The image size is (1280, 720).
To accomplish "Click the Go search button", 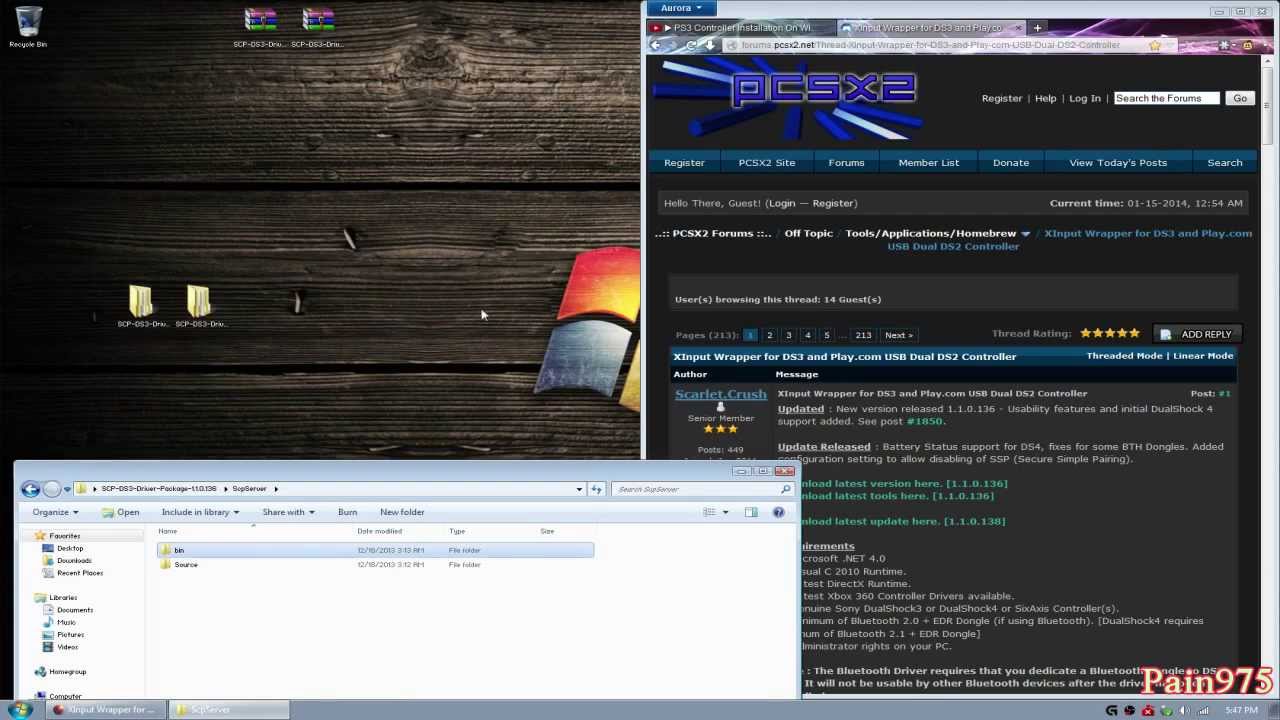I will [1240, 98].
